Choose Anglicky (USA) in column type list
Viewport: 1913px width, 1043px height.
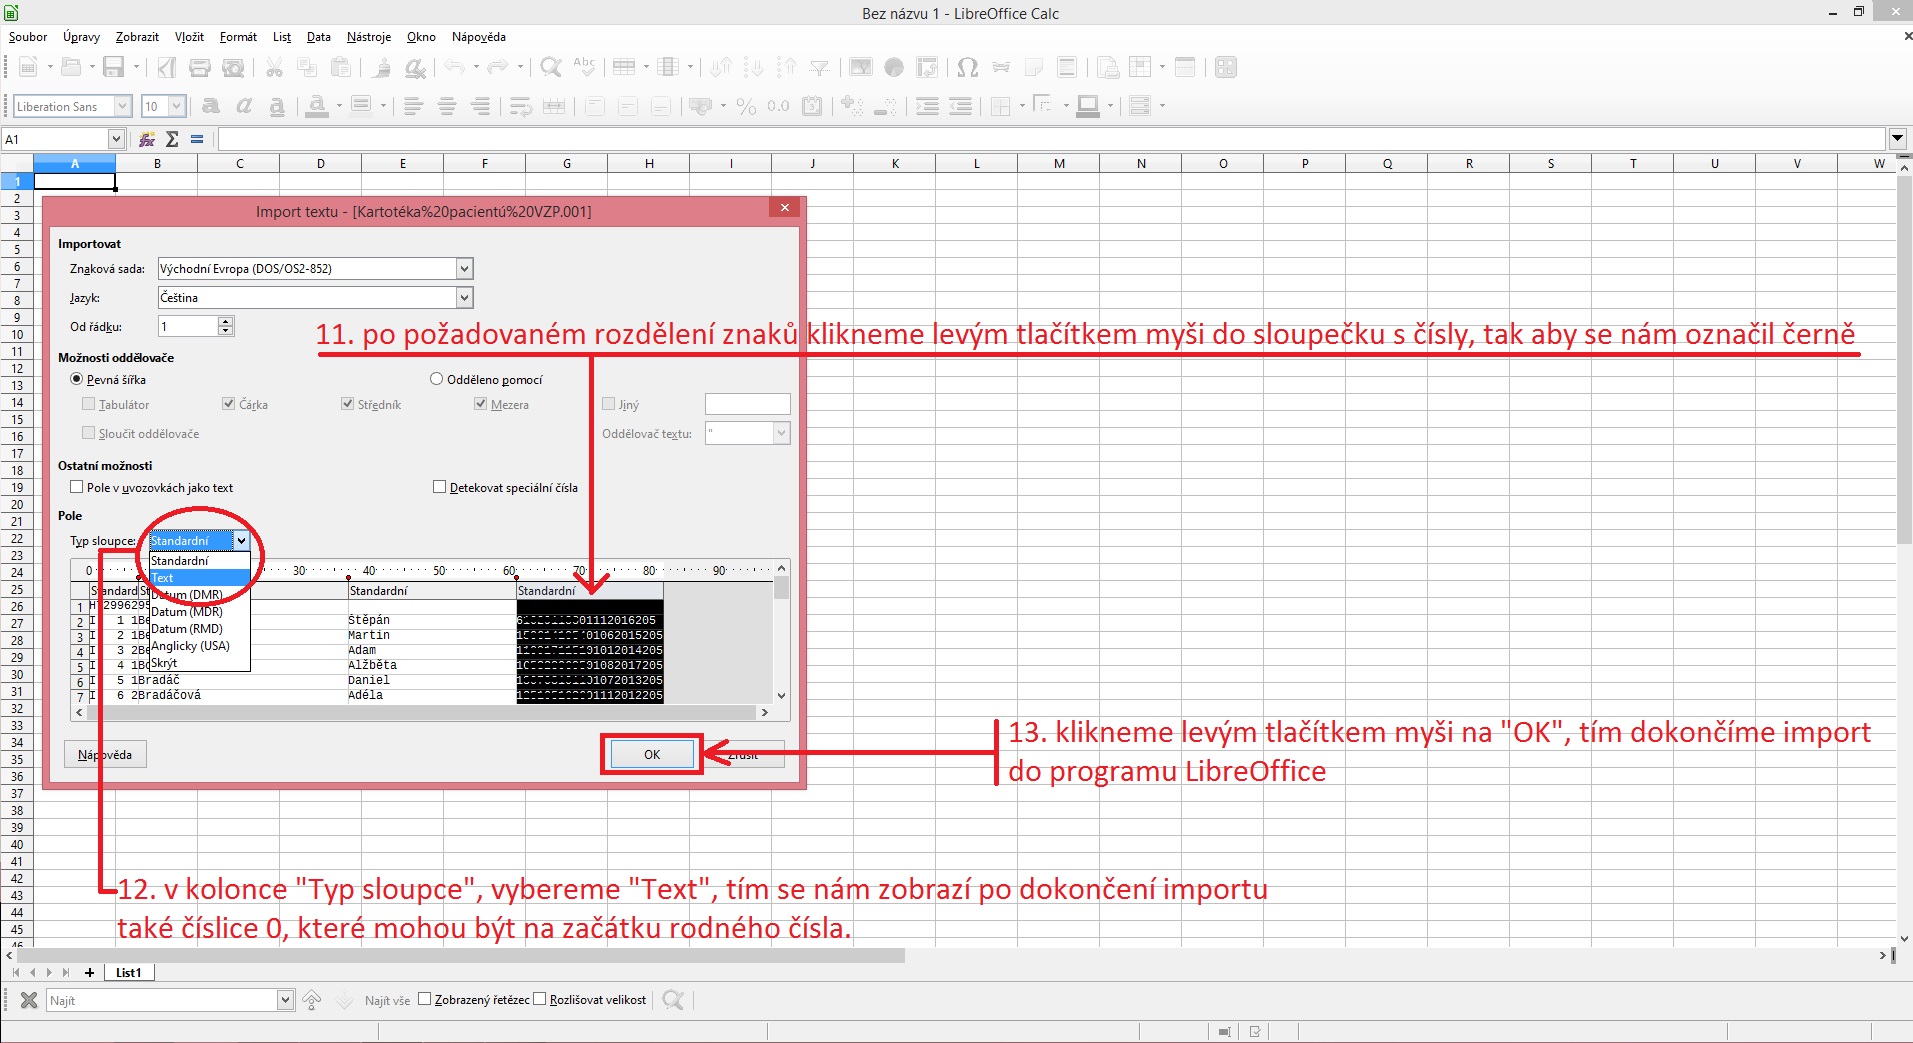pos(199,646)
